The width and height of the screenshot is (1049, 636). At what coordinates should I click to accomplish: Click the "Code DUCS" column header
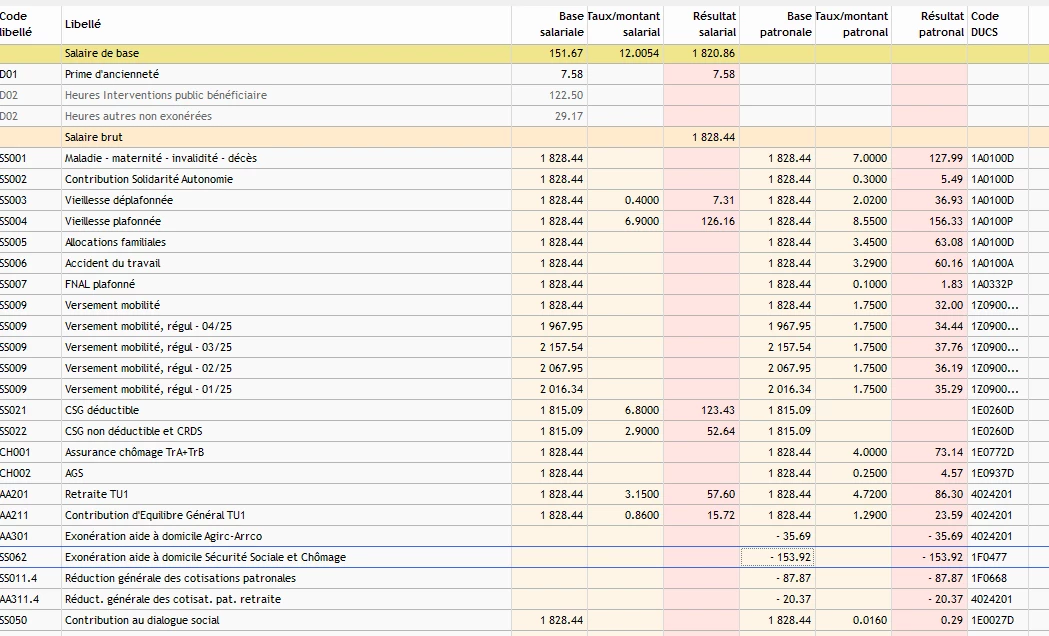(985, 24)
